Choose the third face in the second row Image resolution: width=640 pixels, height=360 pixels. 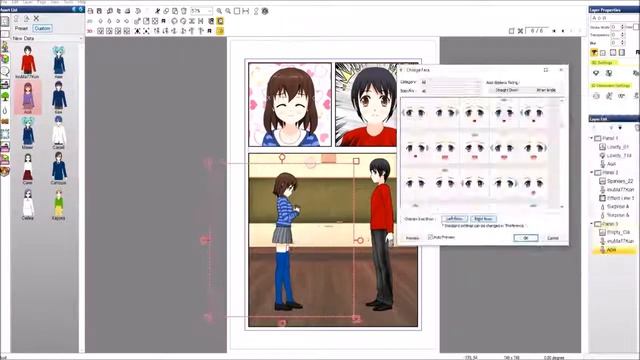[x=475, y=149]
